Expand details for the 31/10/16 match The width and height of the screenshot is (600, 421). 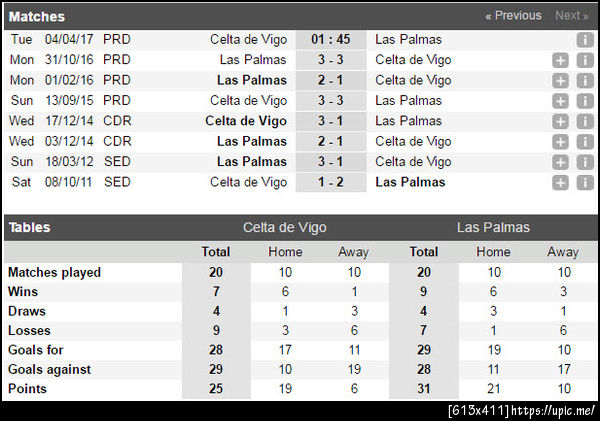point(561,60)
